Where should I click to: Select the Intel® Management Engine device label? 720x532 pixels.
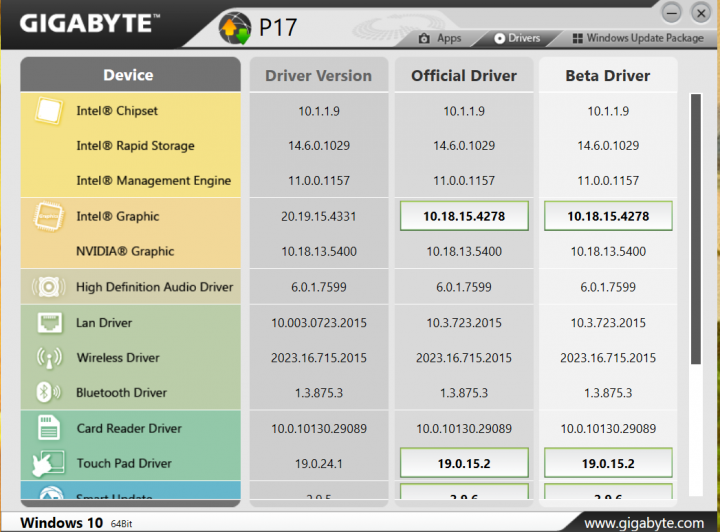(x=153, y=180)
